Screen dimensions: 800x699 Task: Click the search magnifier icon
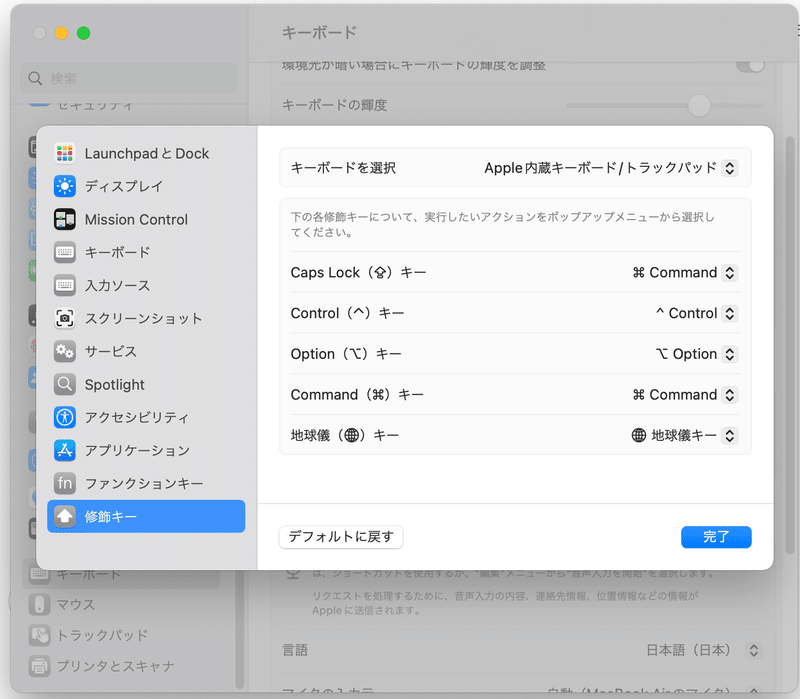tap(35, 79)
